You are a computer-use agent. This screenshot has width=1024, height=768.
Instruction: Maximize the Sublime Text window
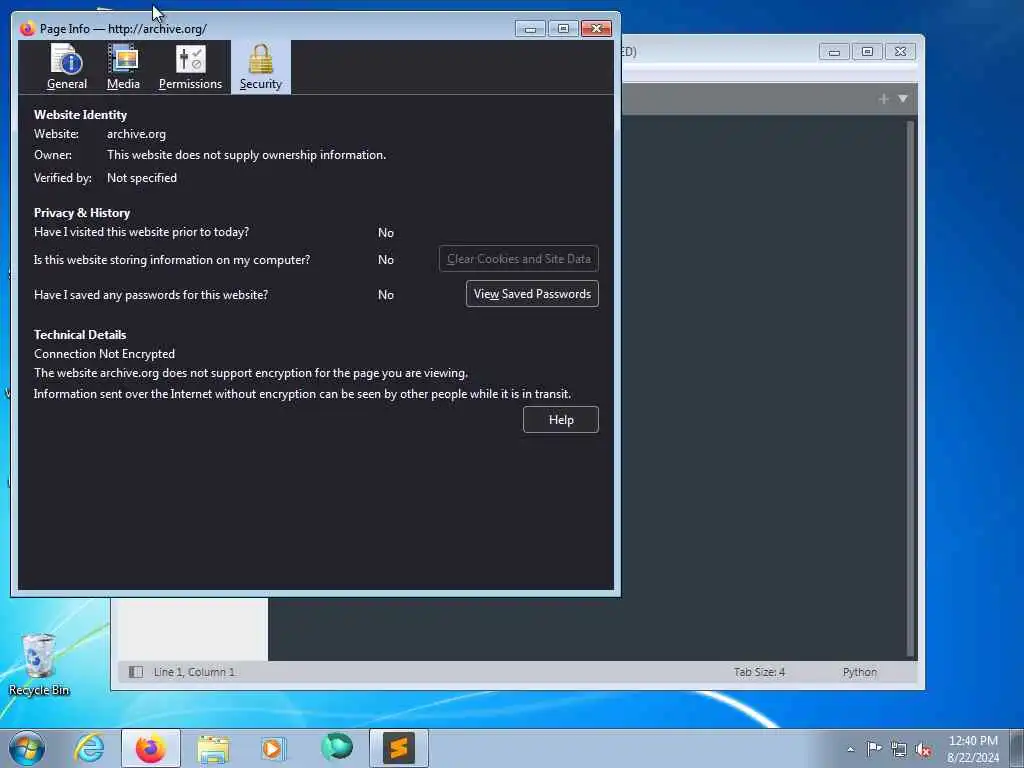coord(867,52)
